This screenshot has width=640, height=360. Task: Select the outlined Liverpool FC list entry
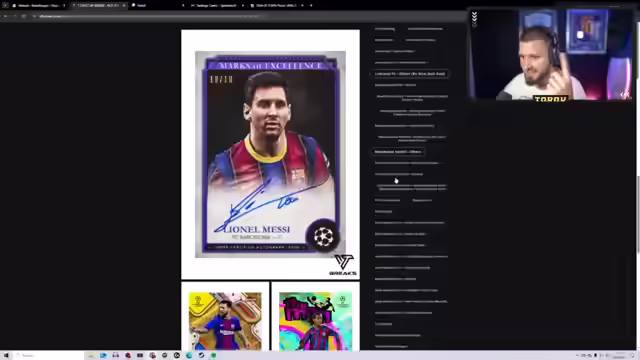409,74
